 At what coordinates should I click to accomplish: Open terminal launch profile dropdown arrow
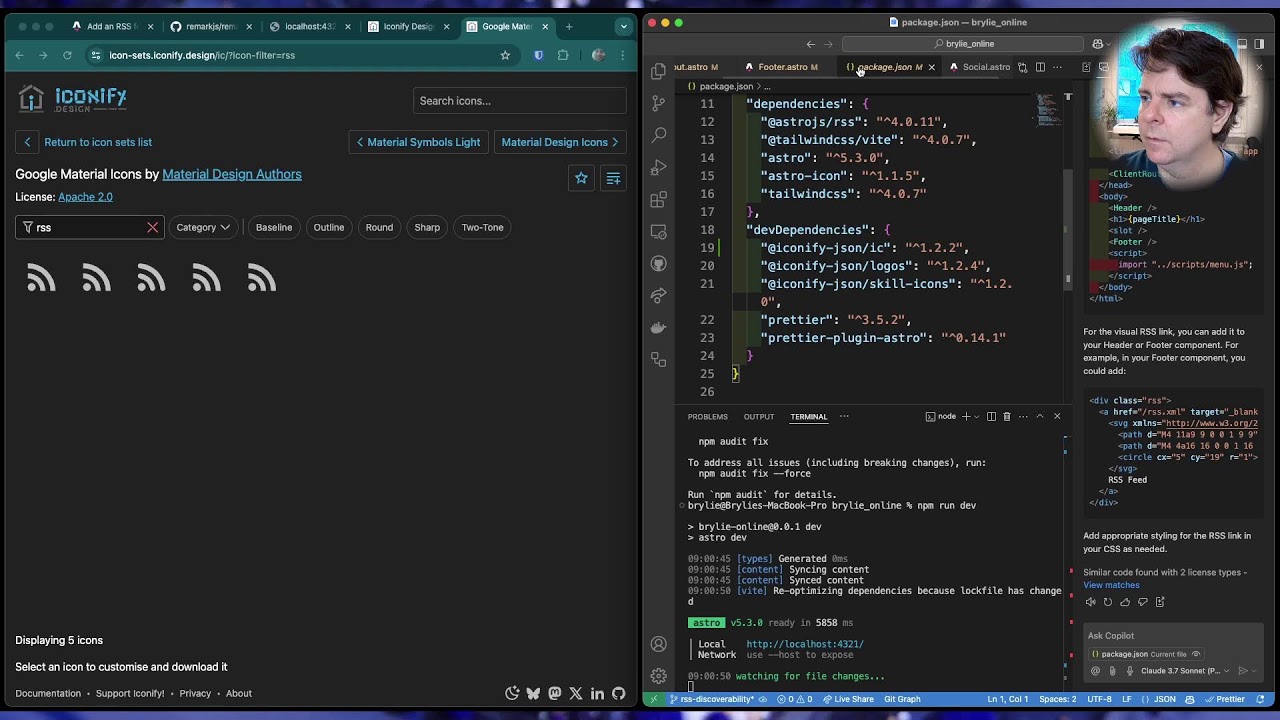pyautogui.click(x=976, y=416)
